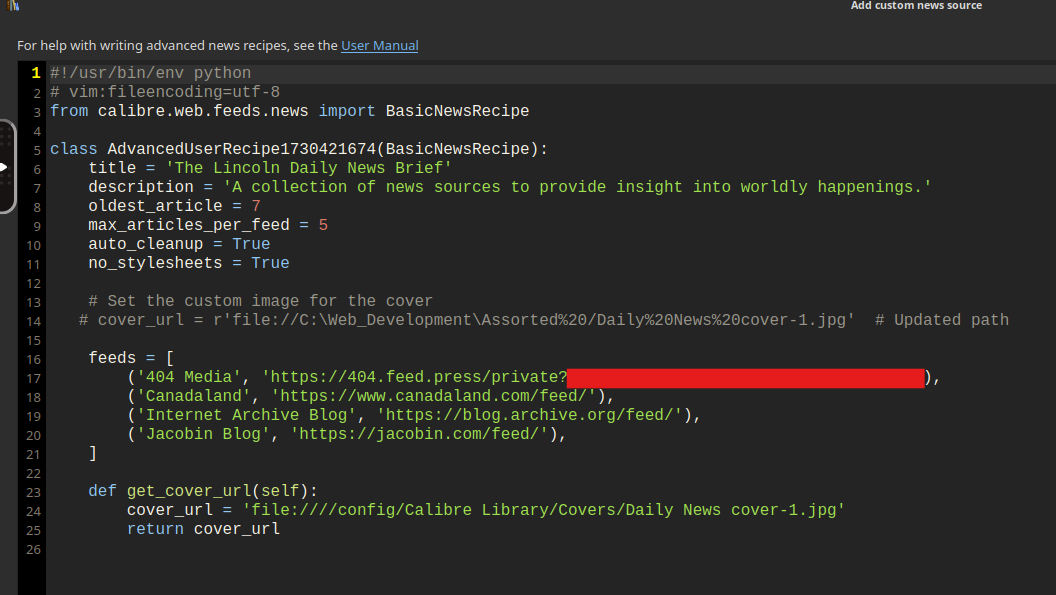Click the title string 'The Lincoln Daily News Brief'
The width and height of the screenshot is (1056, 595).
pyautogui.click(x=308, y=168)
